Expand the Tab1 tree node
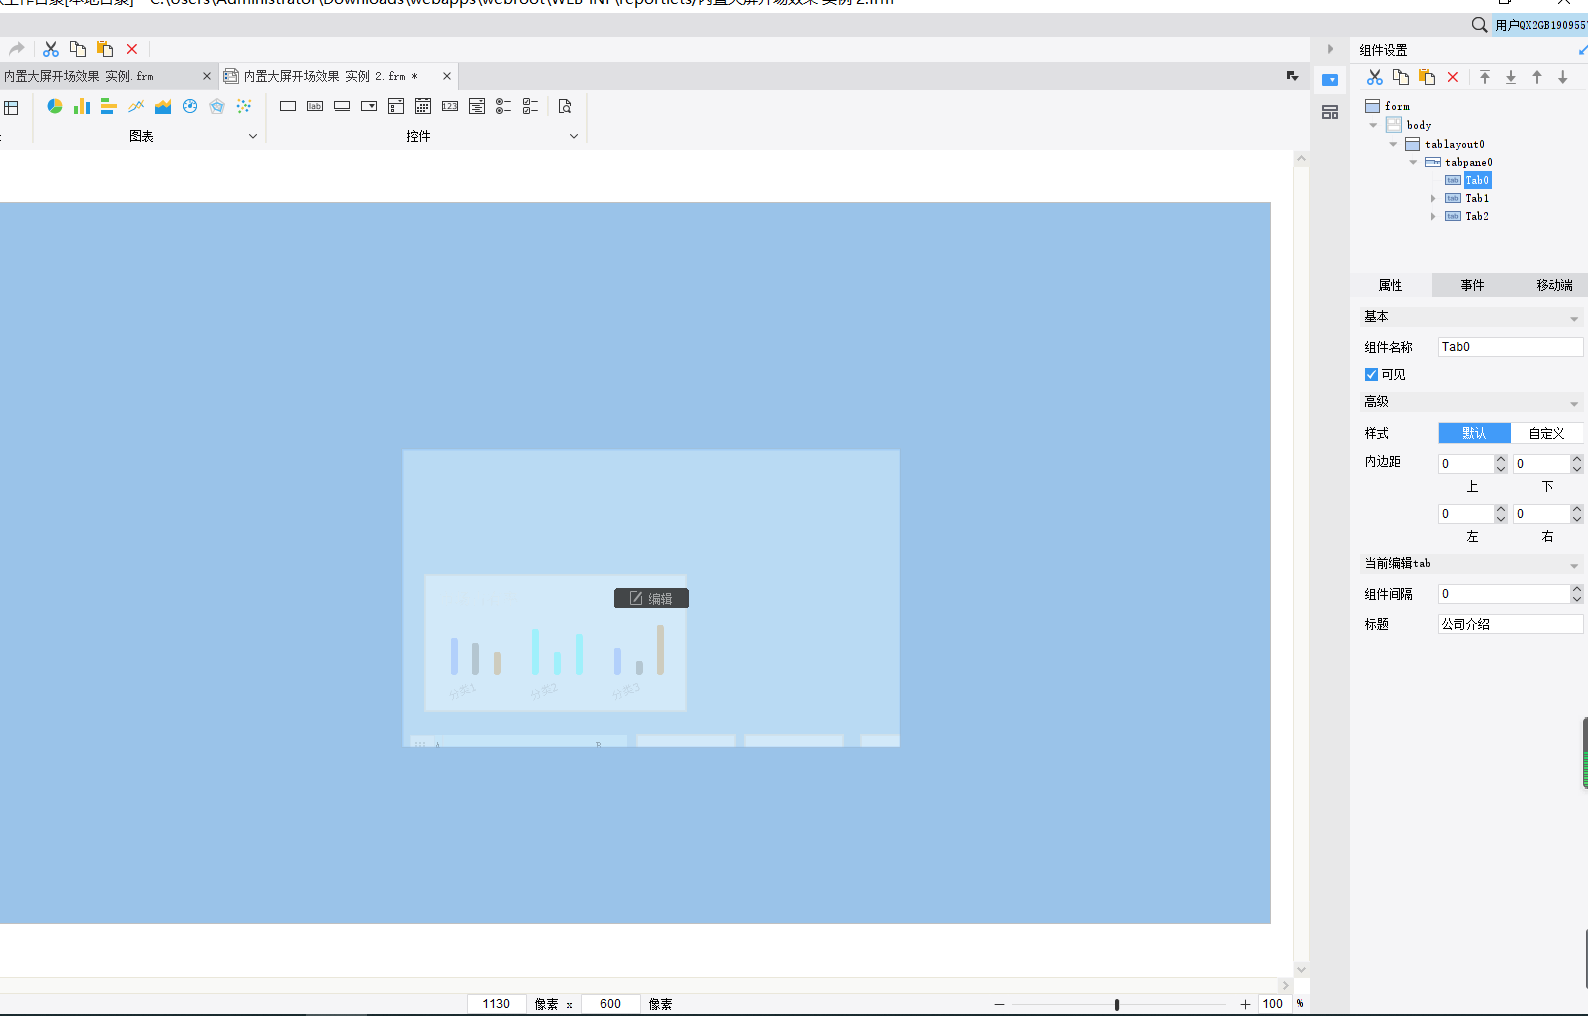The width and height of the screenshot is (1588, 1016). [x=1433, y=198]
